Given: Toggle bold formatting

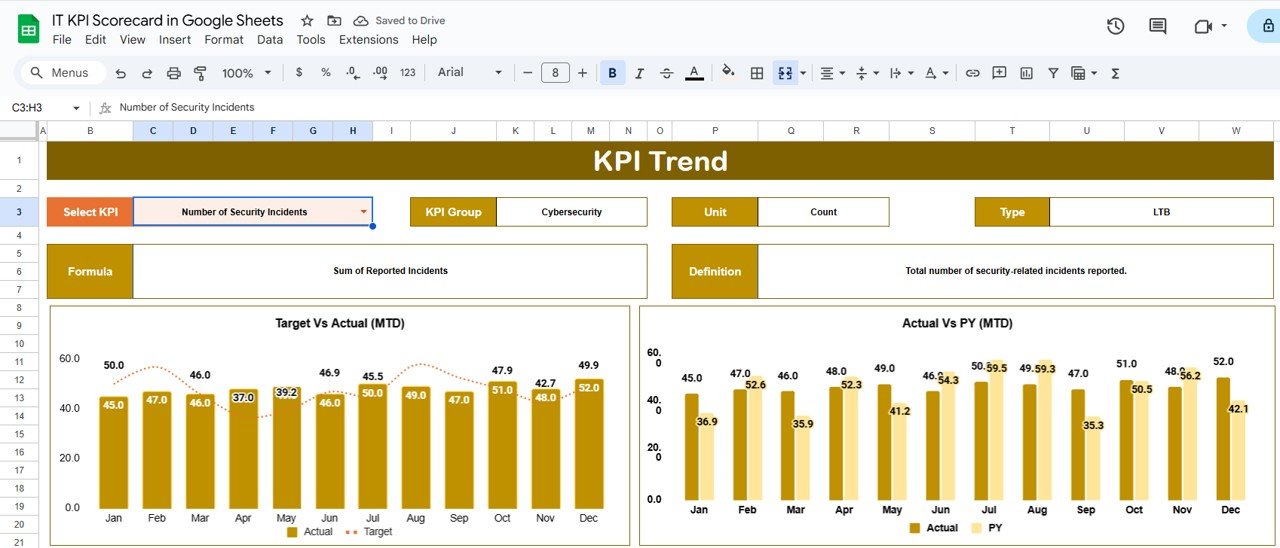Looking at the screenshot, I should [612, 73].
